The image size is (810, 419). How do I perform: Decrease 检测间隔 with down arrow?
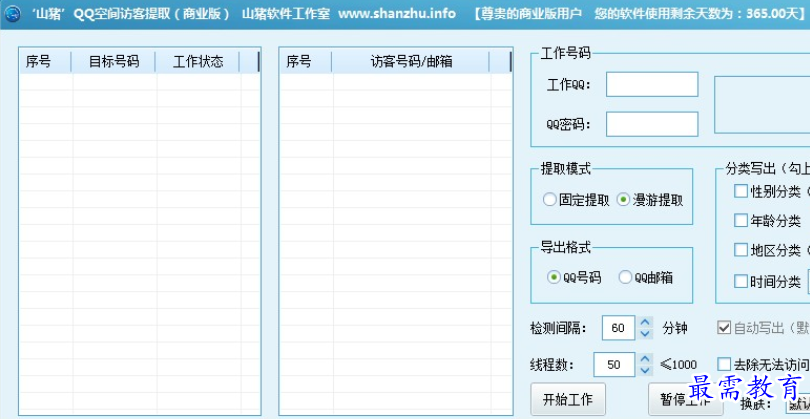click(x=645, y=334)
